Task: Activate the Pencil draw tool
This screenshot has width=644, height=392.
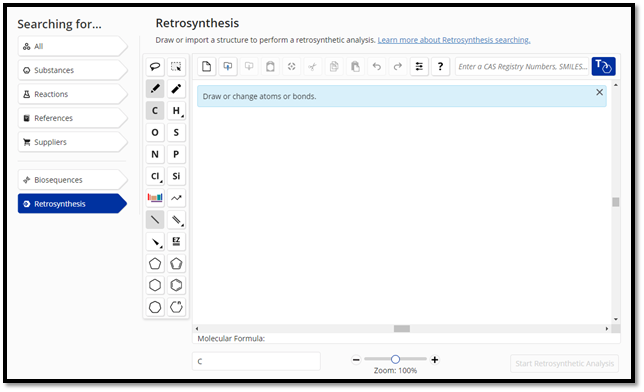Action: (155, 88)
